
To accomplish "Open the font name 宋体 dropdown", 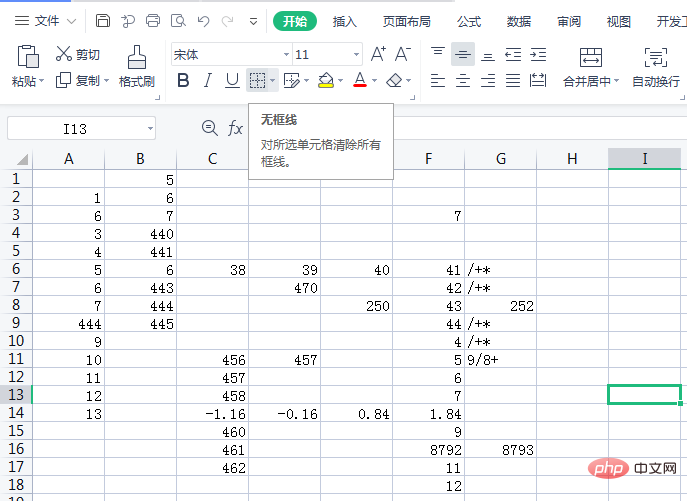I will [286, 55].
